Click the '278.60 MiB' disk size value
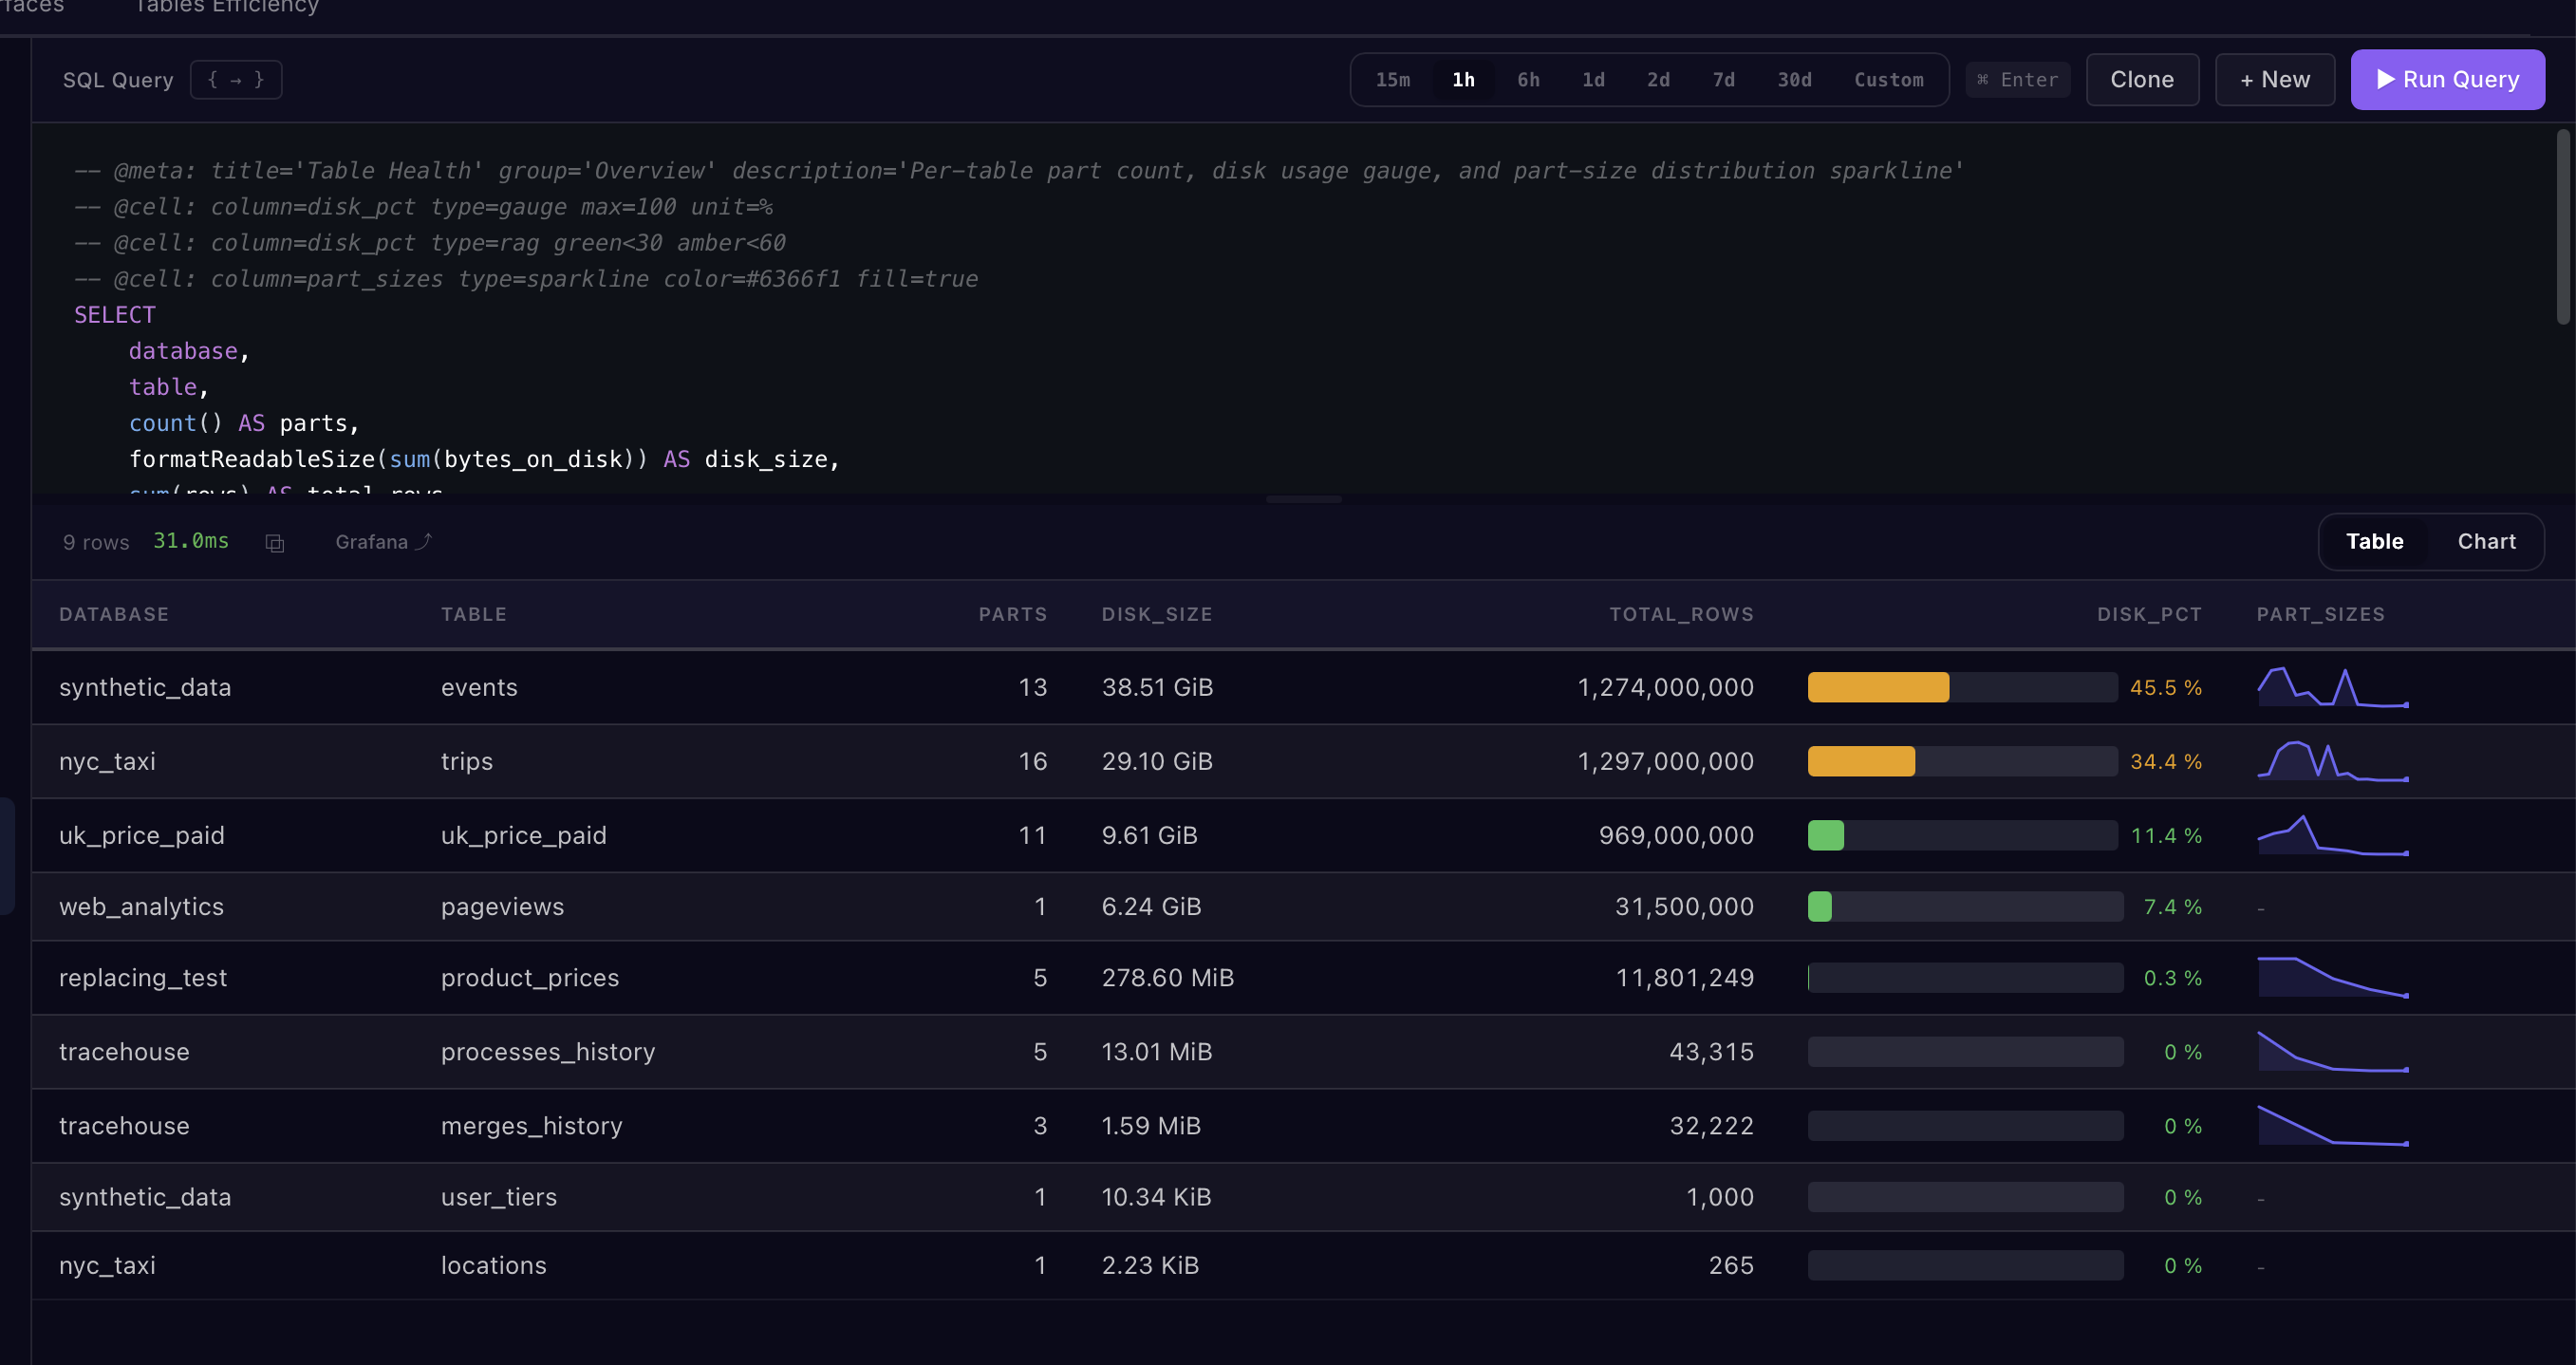2576x1365 pixels. (x=1168, y=978)
